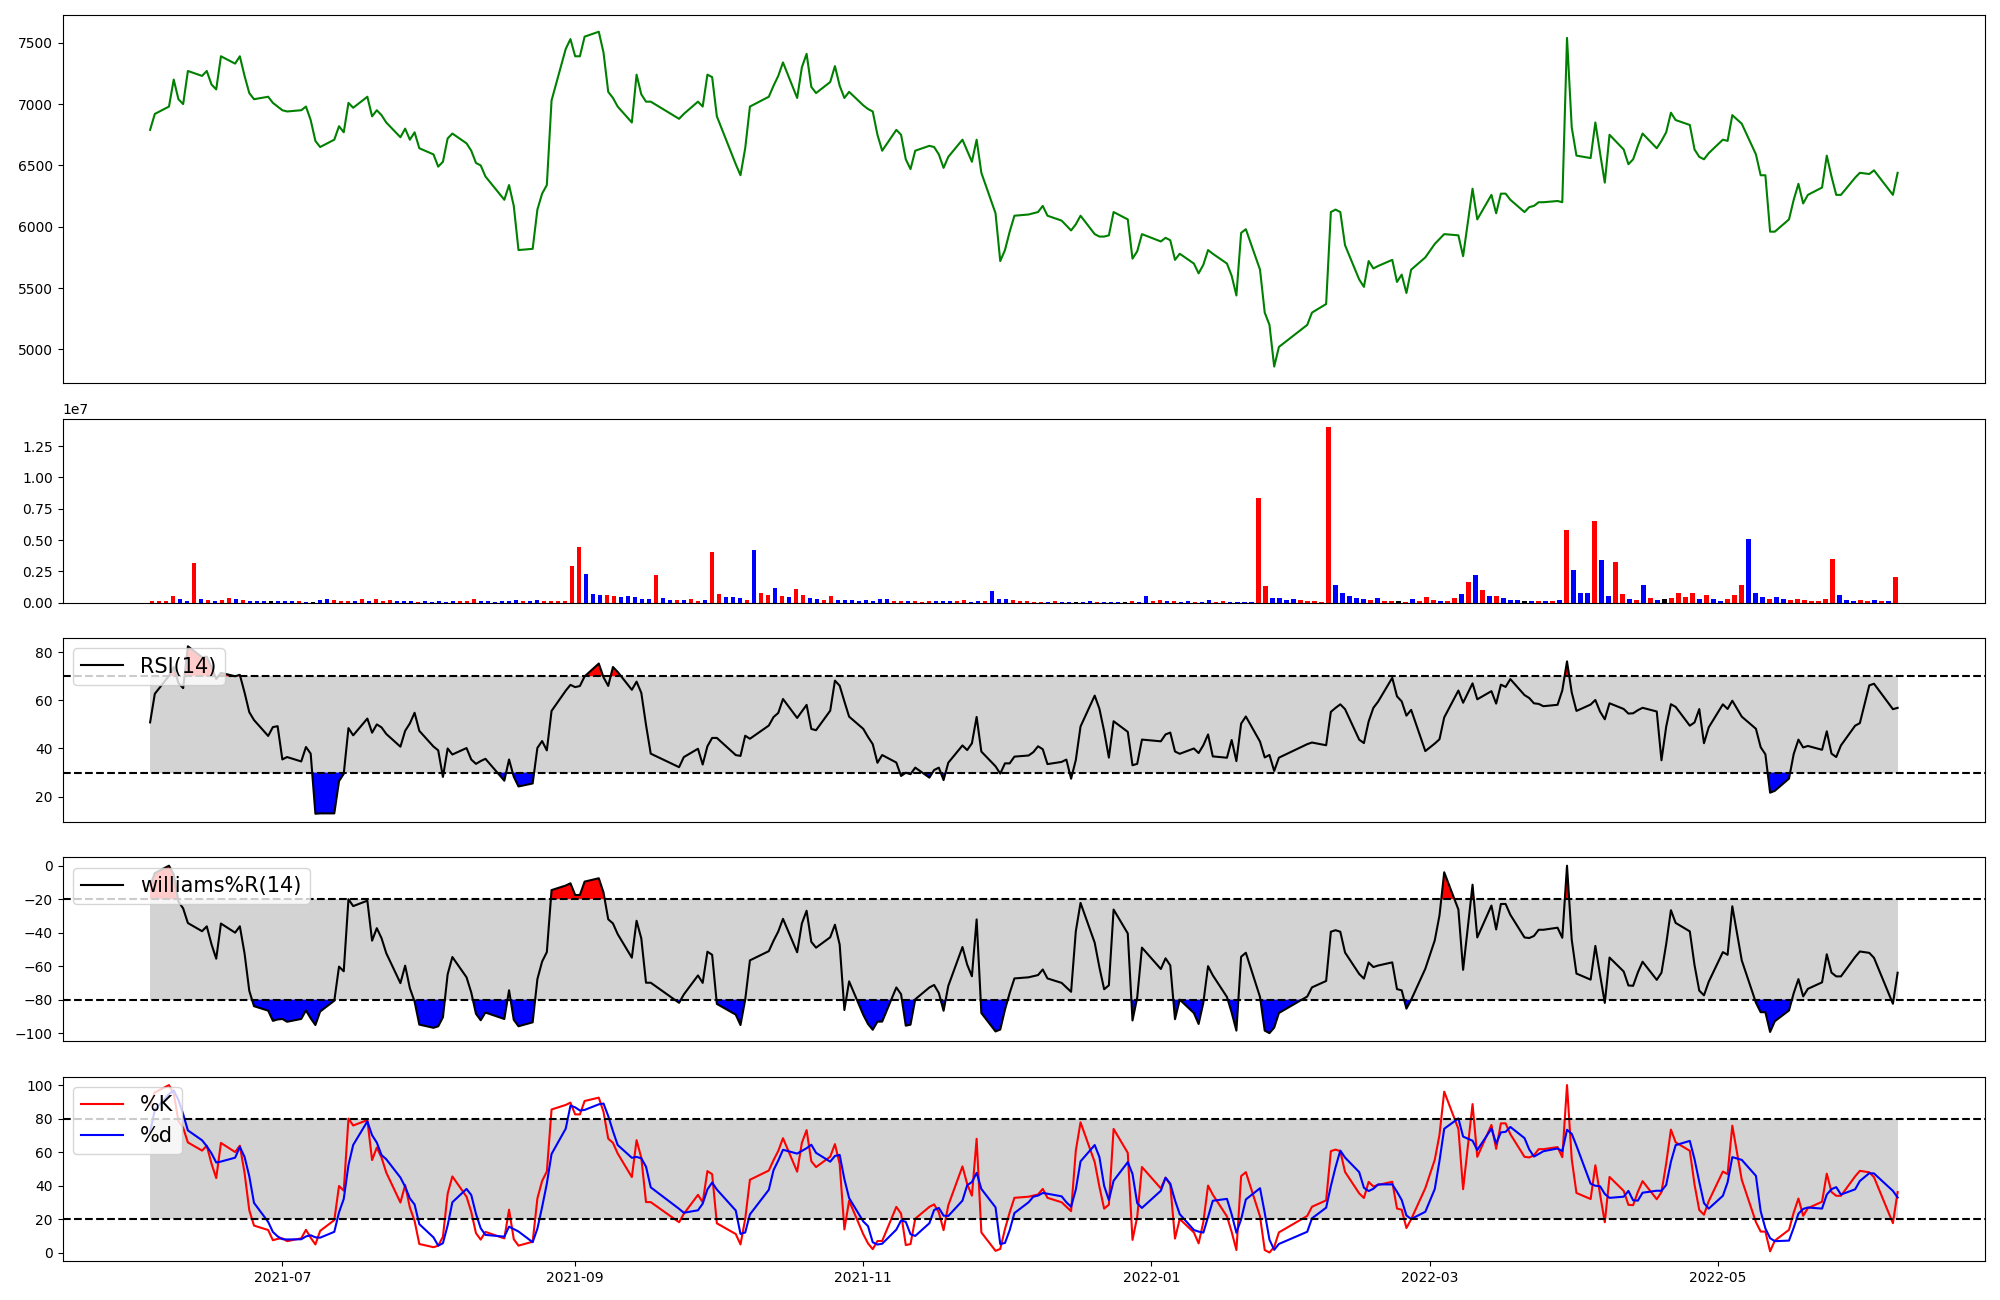Click the tall blue volume bar in May 2022

point(1748,571)
